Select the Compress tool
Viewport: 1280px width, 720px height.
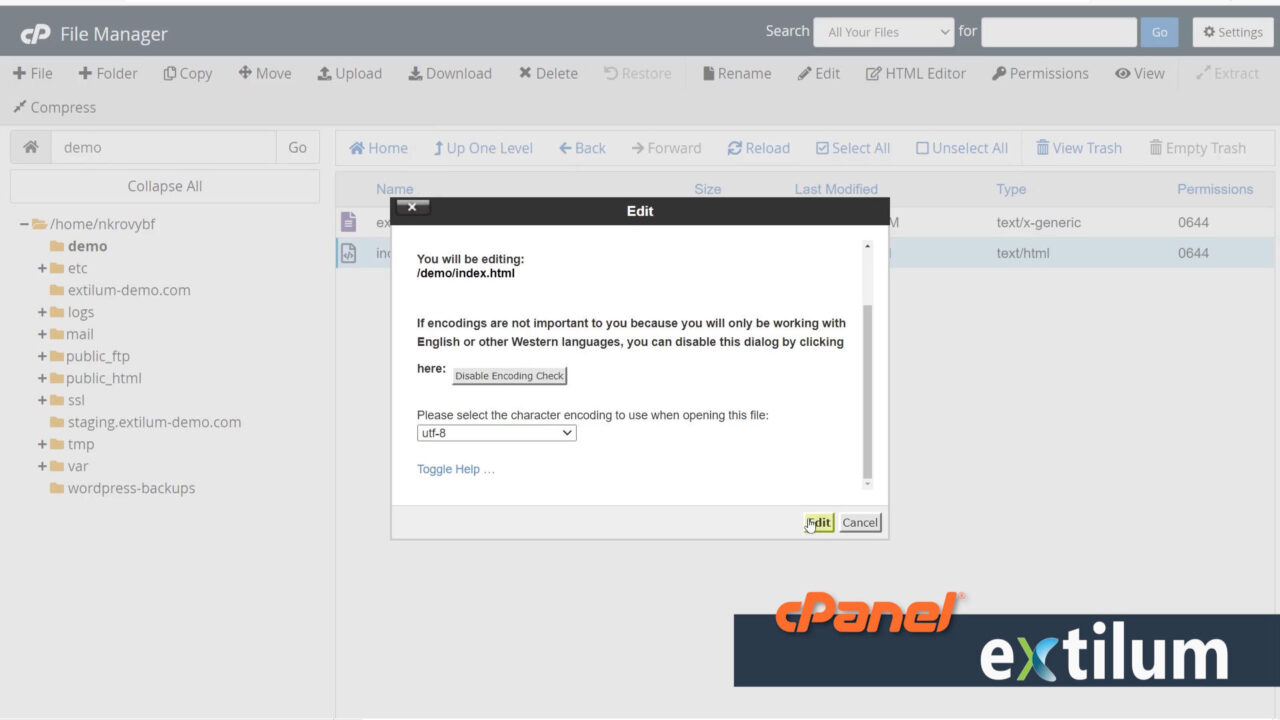pyautogui.click(x=54, y=107)
